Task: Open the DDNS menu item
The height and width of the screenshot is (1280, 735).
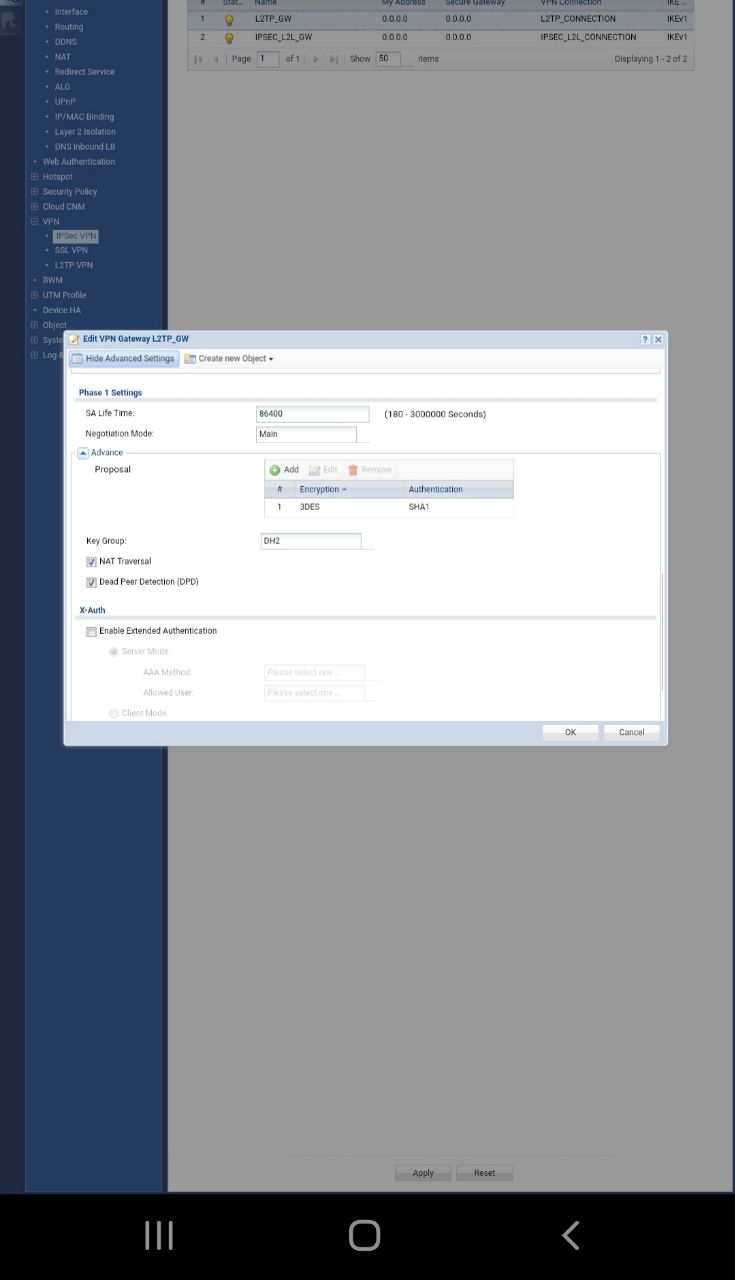Action: tap(65, 42)
